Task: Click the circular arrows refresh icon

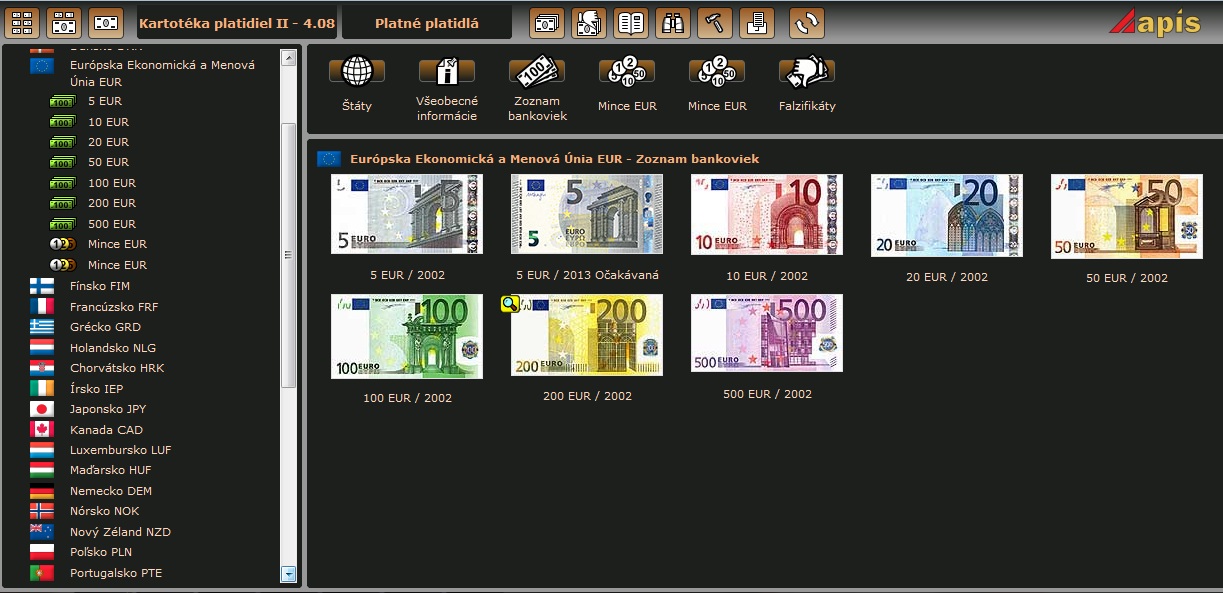Action: pyautogui.click(x=807, y=22)
